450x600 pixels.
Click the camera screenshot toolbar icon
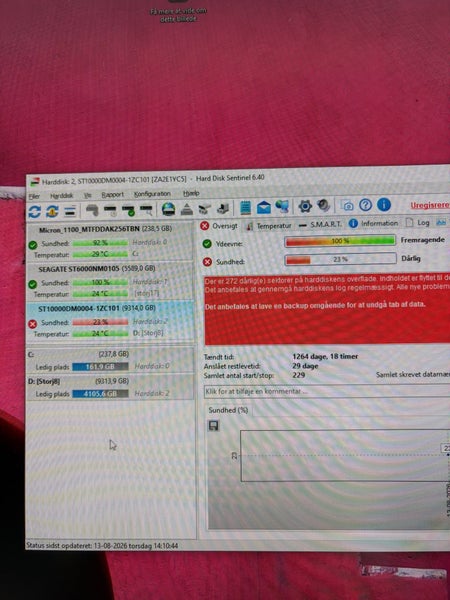pyautogui.click(x=347, y=206)
